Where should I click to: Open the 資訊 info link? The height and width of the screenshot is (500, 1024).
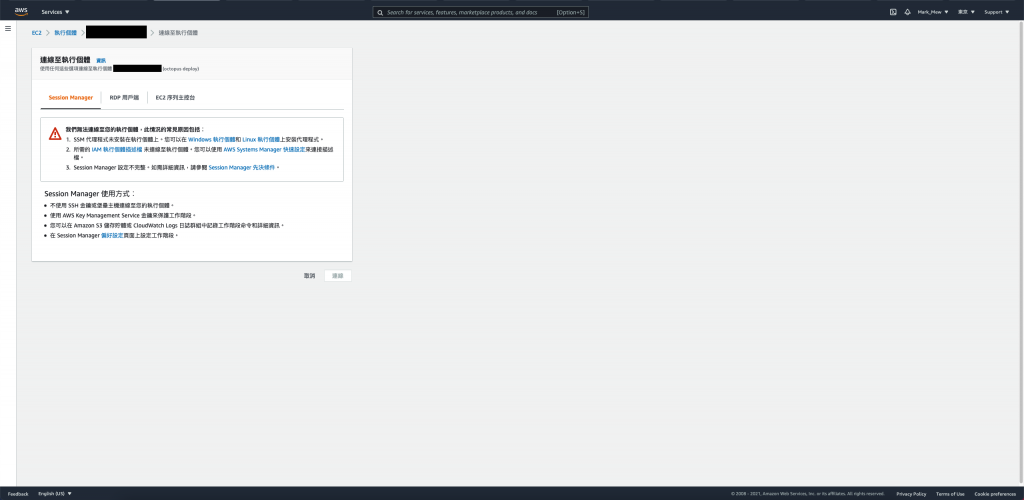[101, 60]
